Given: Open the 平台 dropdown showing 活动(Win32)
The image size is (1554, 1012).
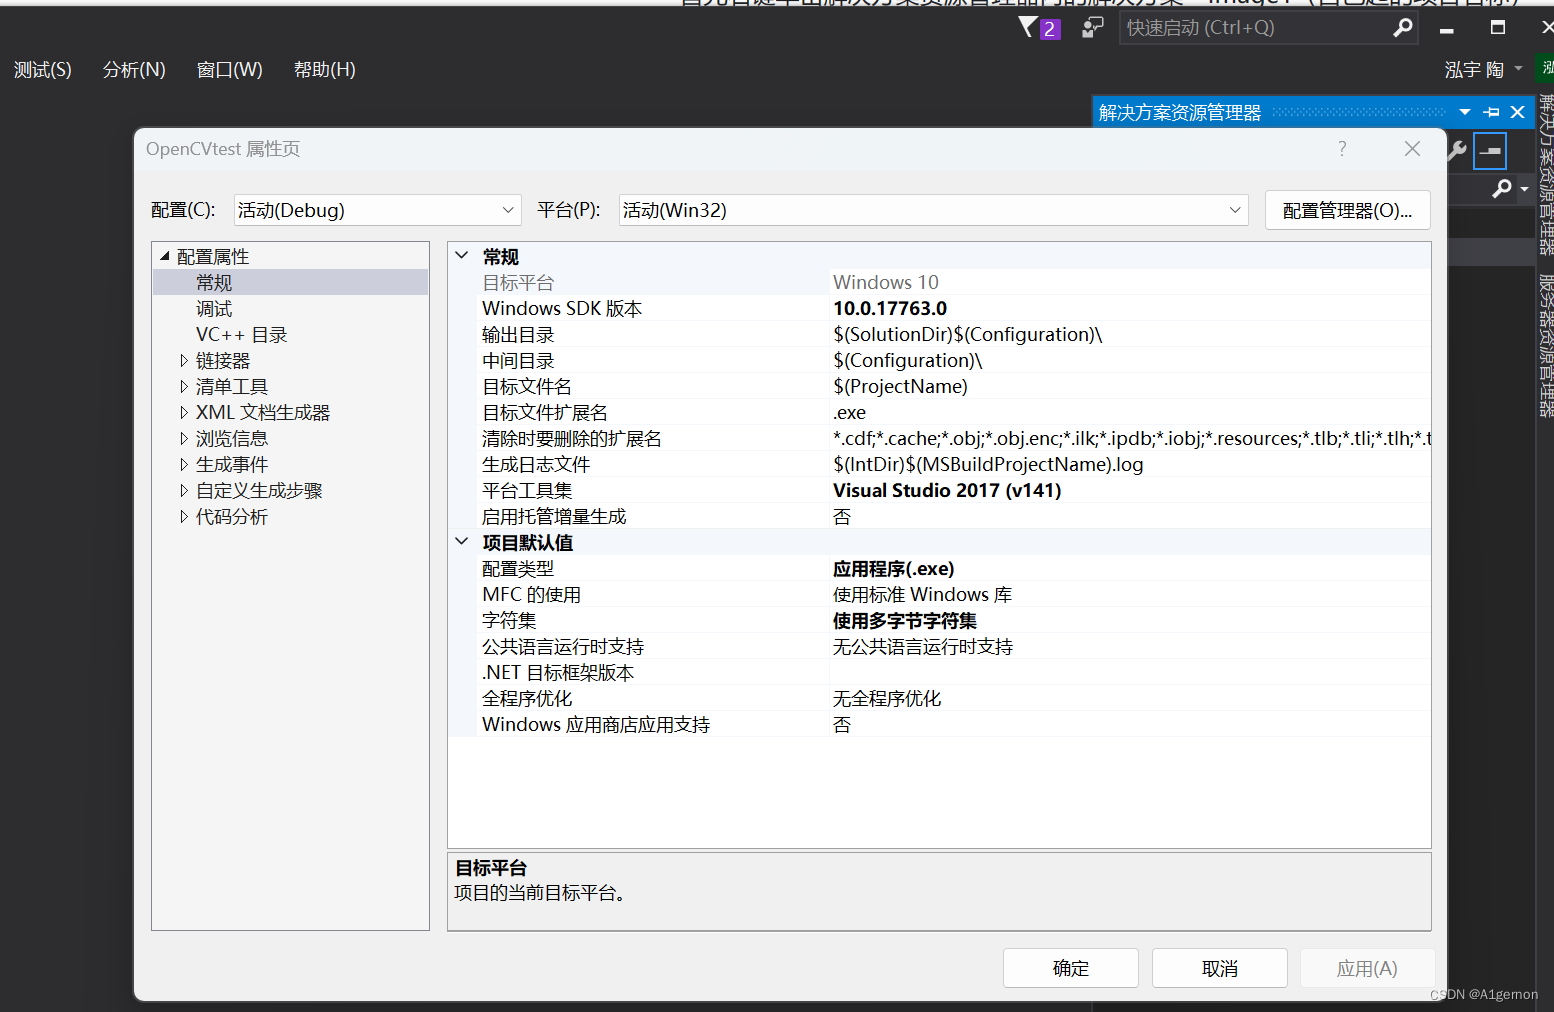Looking at the screenshot, I should click(933, 210).
